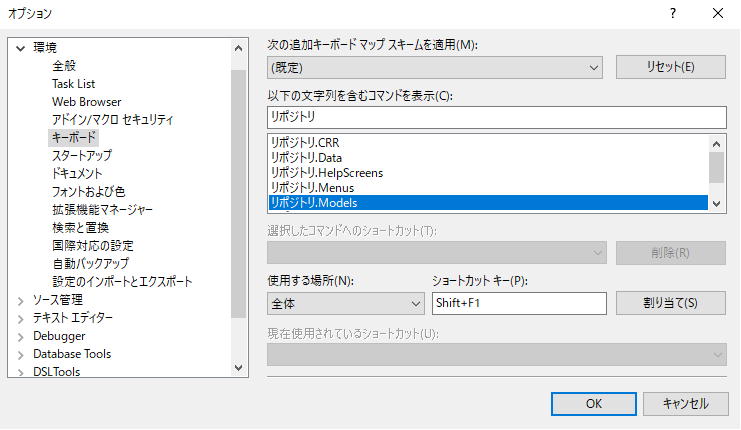Confirm with the OK button
Image resolution: width=741 pixels, height=430 pixels.
(594, 404)
